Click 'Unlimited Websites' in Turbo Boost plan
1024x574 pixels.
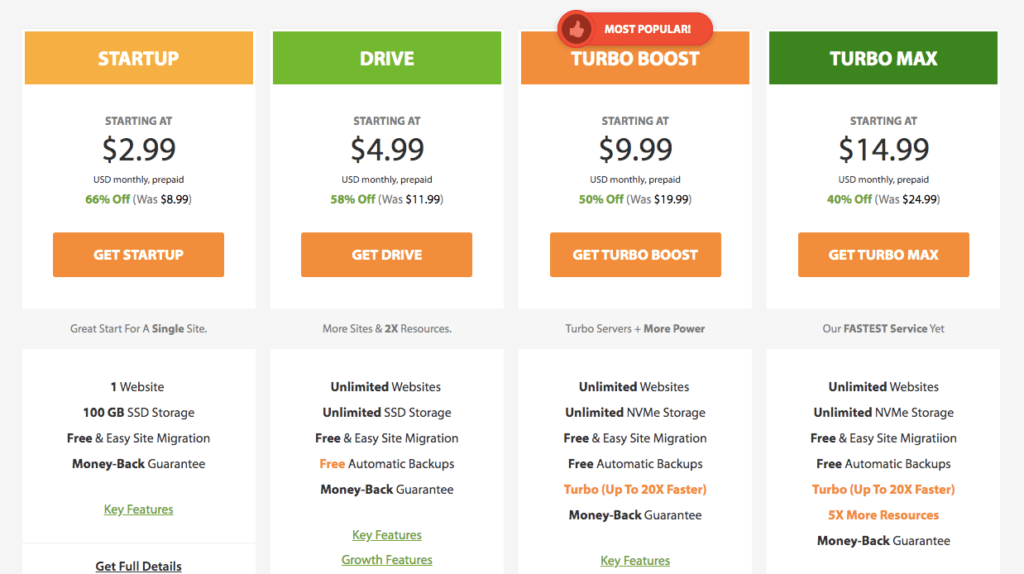tap(634, 387)
